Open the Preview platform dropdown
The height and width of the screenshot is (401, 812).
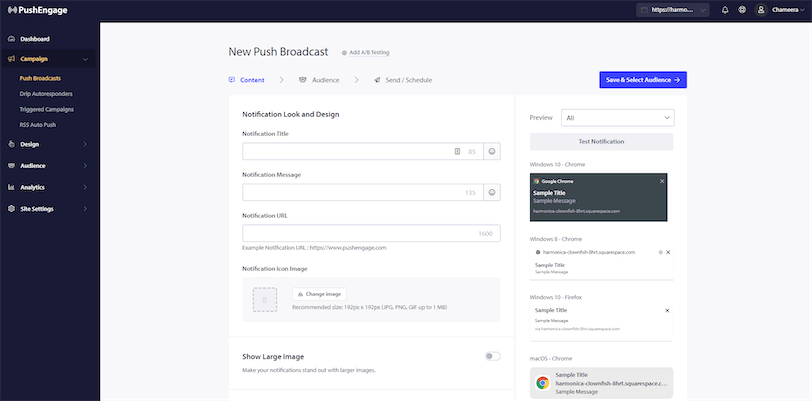(x=618, y=118)
